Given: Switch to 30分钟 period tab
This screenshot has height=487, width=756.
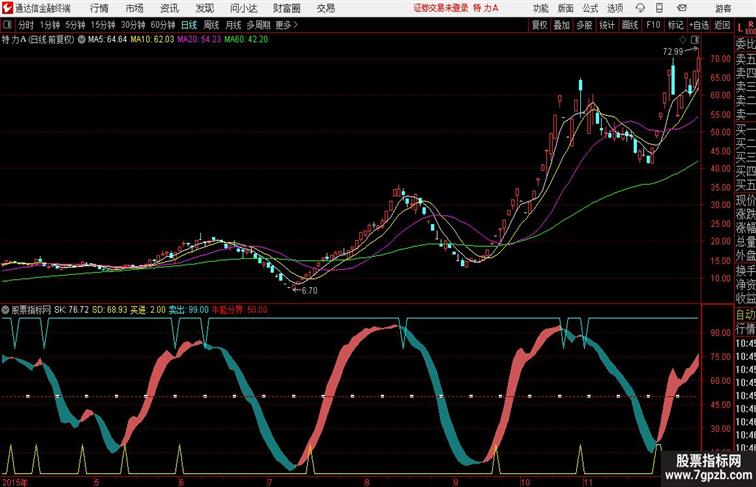Looking at the screenshot, I should (133, 25).
